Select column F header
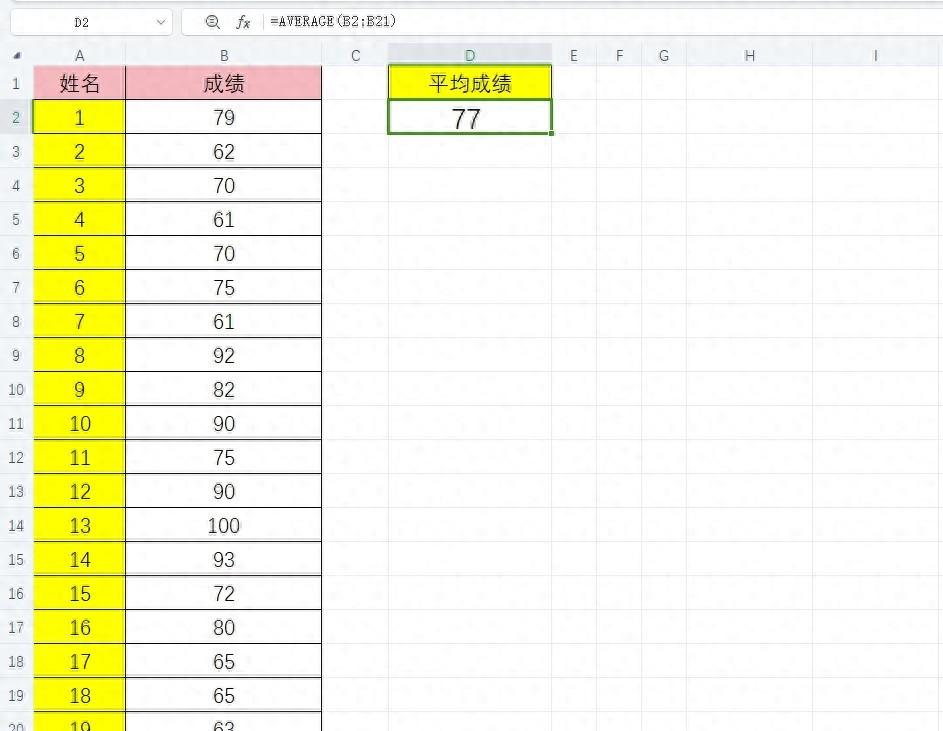 [x=619, y=56]
